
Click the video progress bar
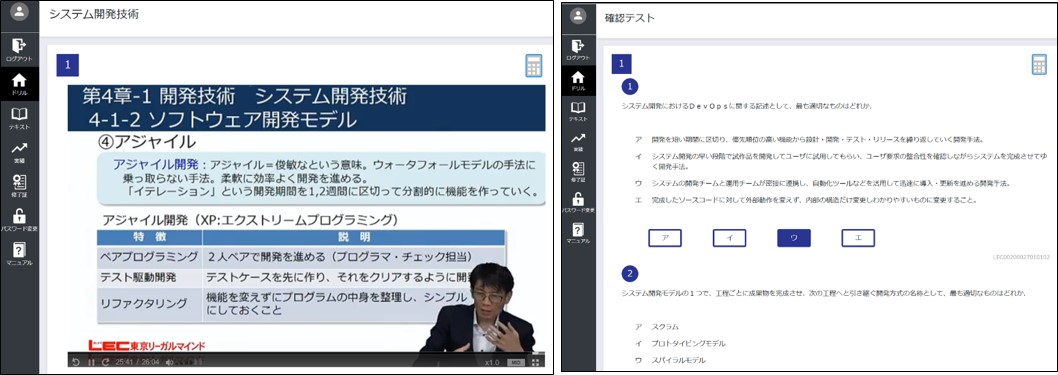click(306, 353)
